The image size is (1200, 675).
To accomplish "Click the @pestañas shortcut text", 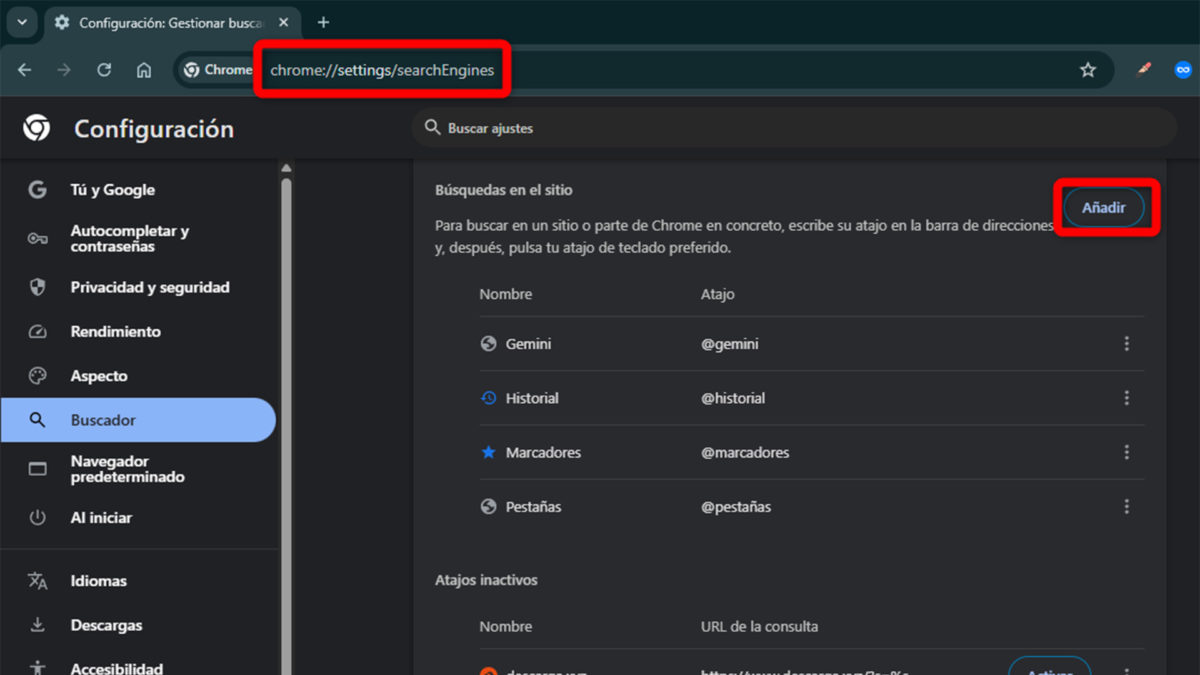I will tap(736, 507).
